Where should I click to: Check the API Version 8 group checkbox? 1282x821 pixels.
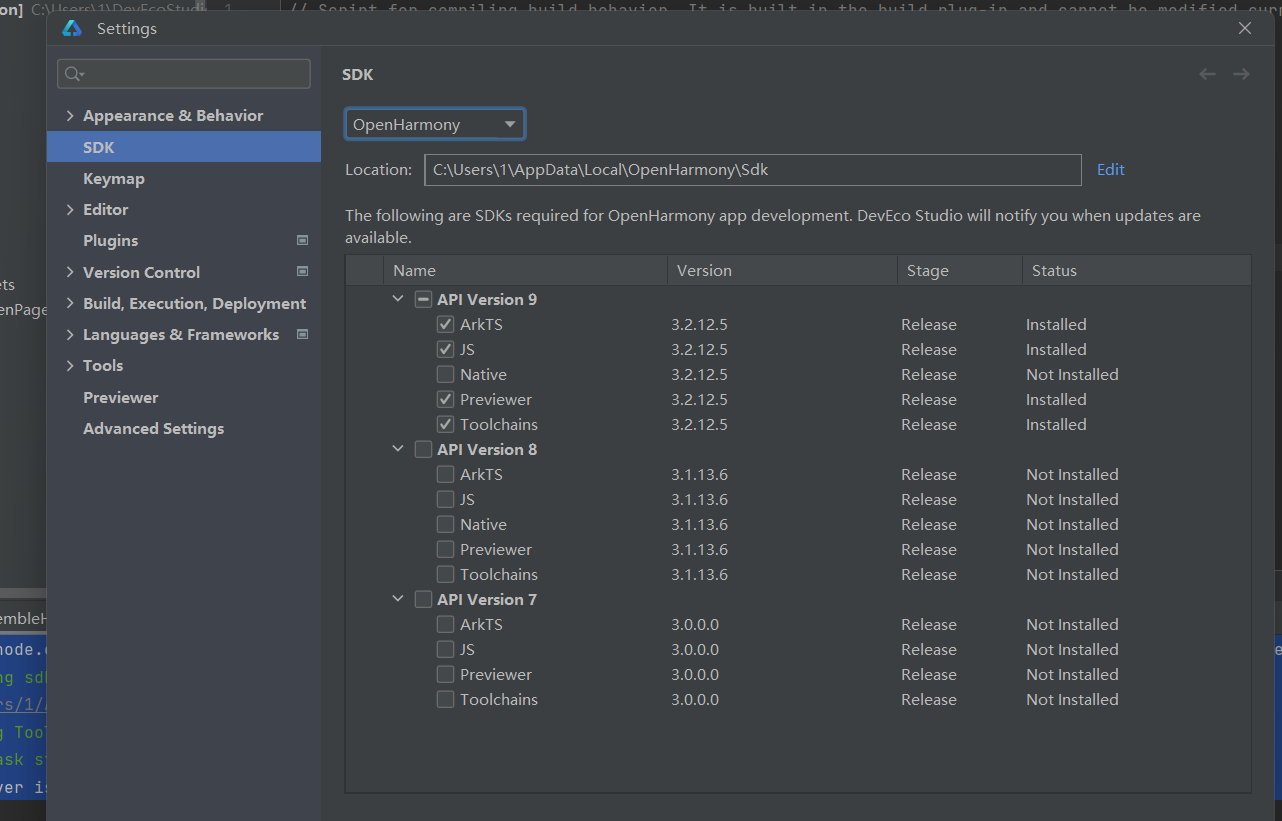click(423, 449)
